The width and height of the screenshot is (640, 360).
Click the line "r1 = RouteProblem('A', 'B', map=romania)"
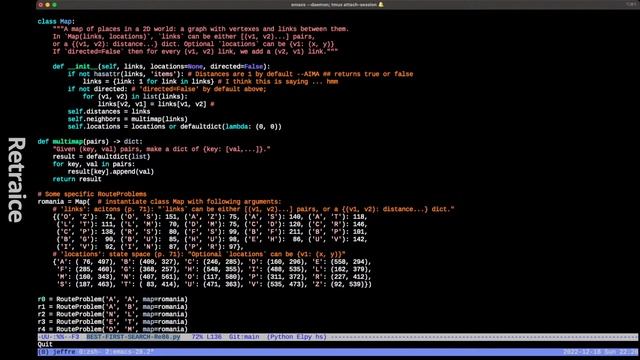[113, 307]
